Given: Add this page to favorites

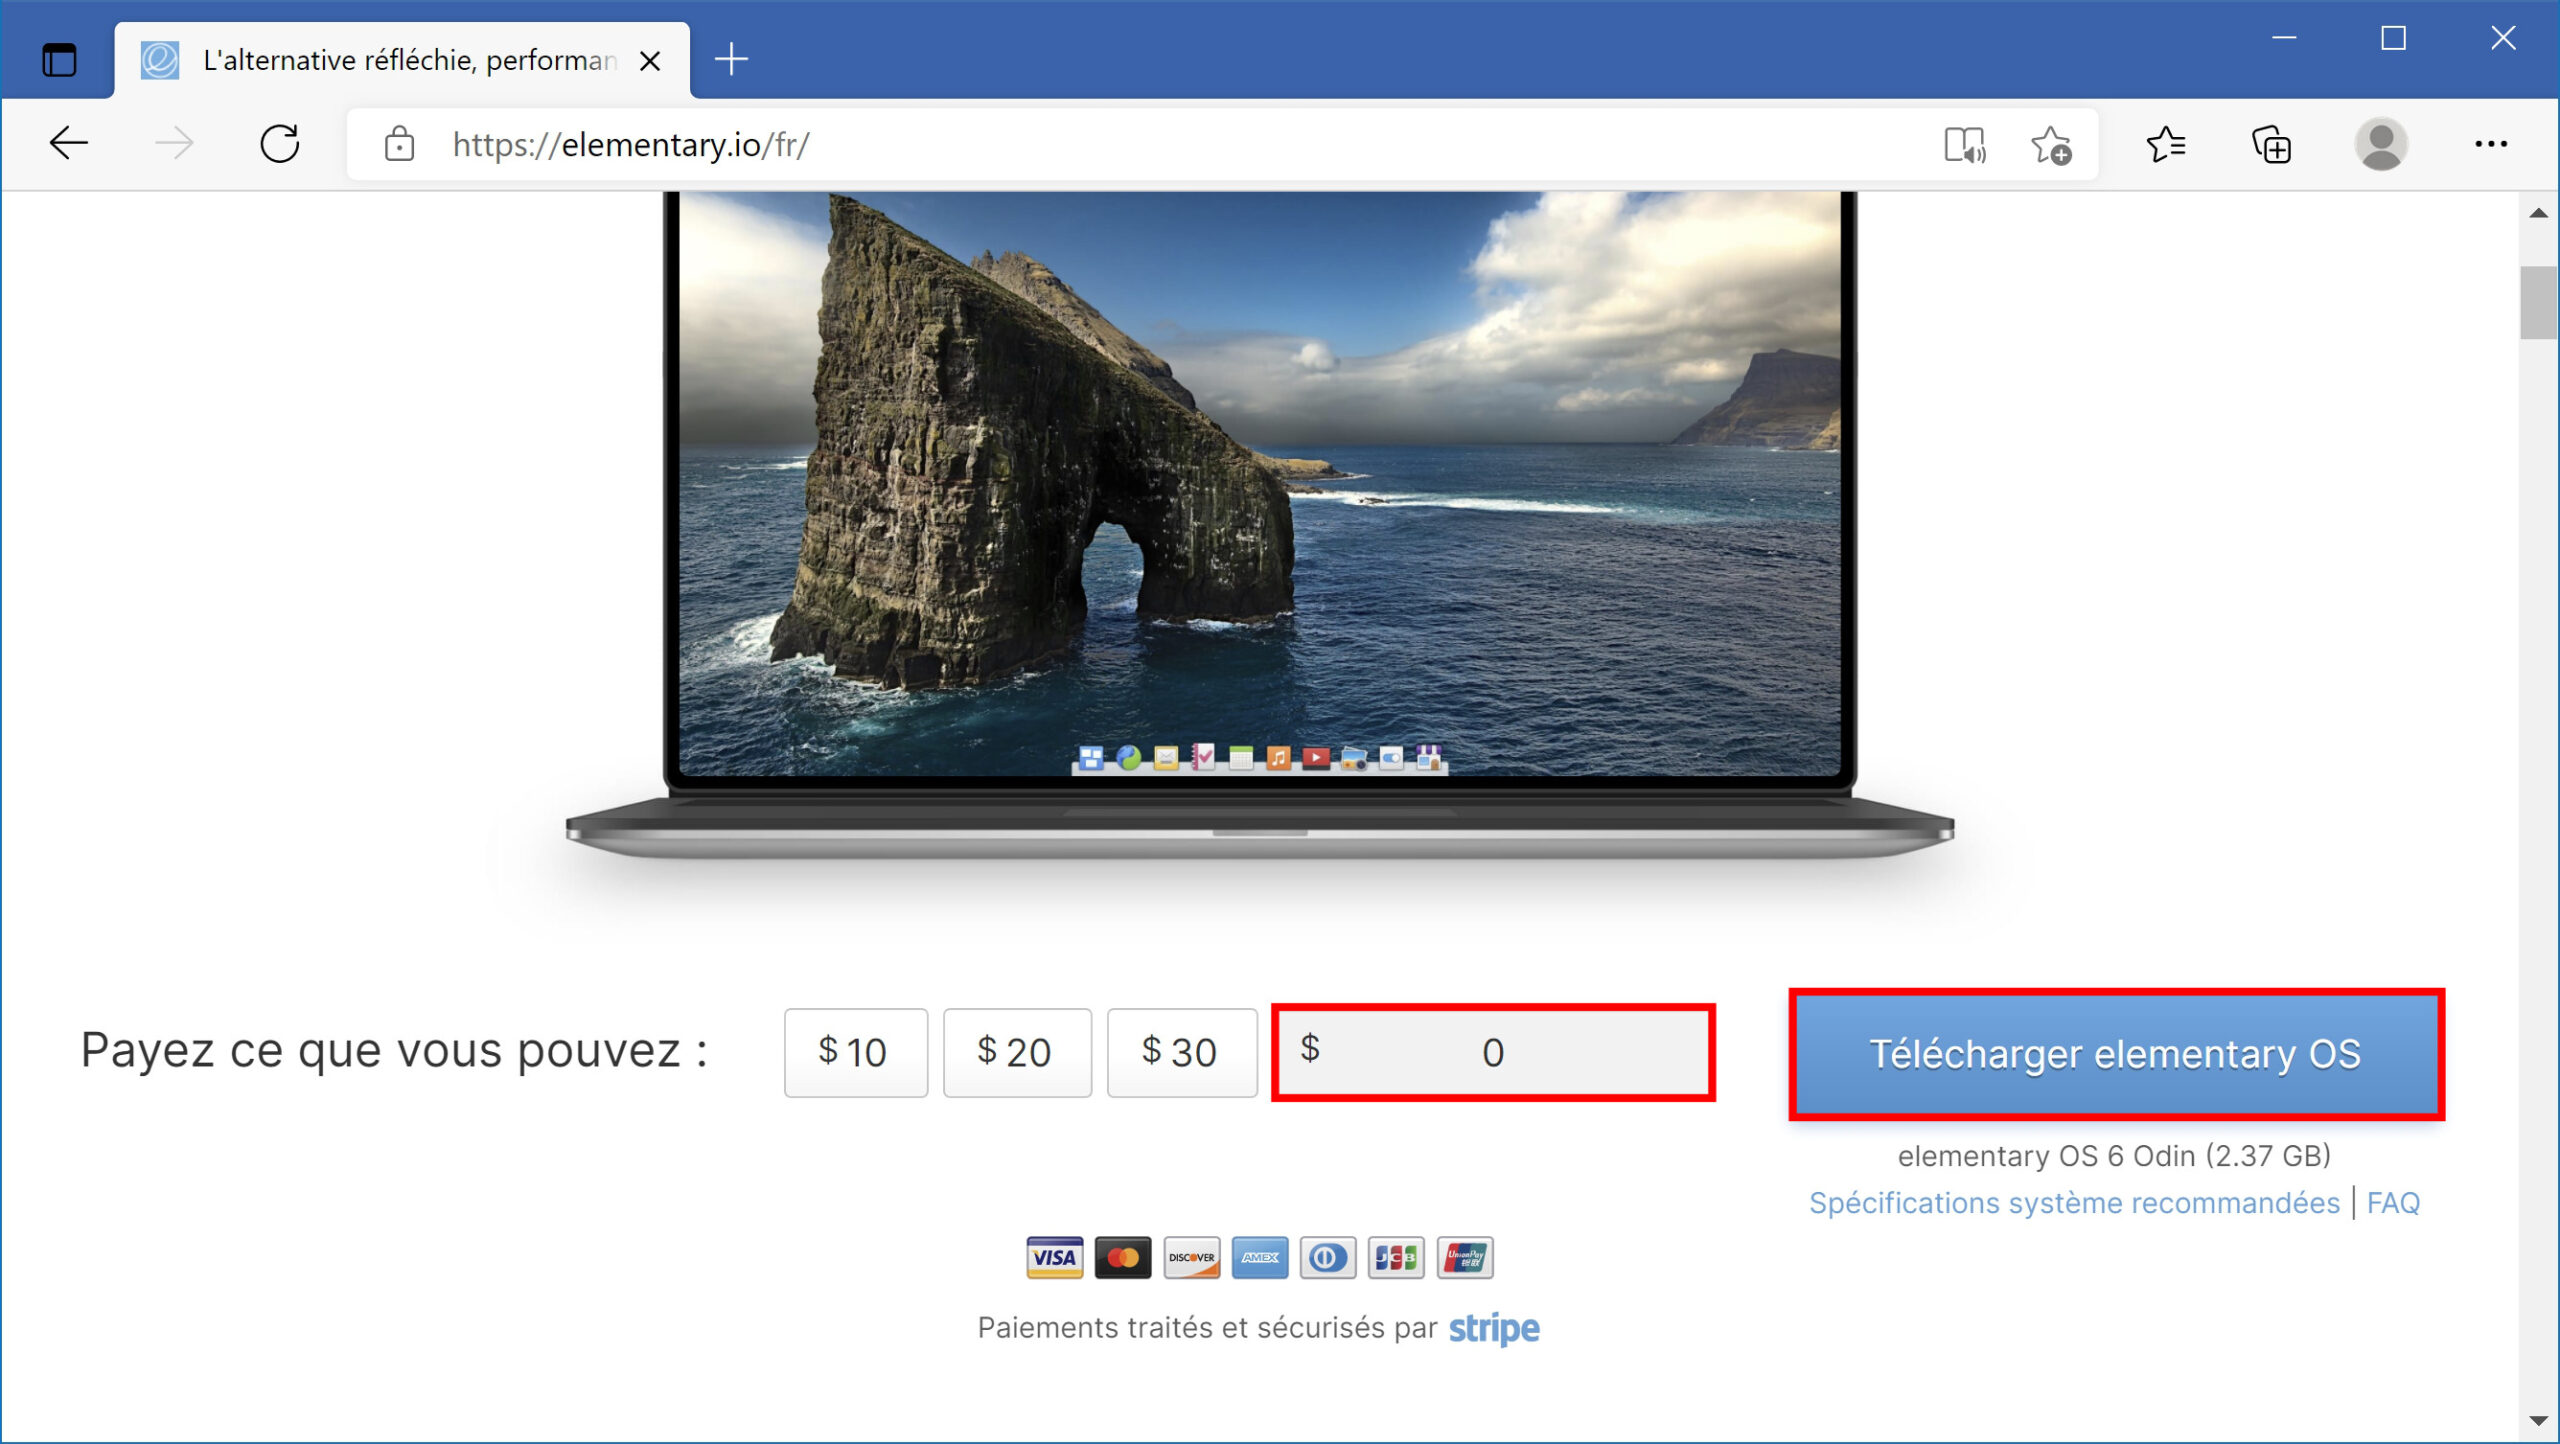Looking at the screenshot, I should click(2050, 145).
